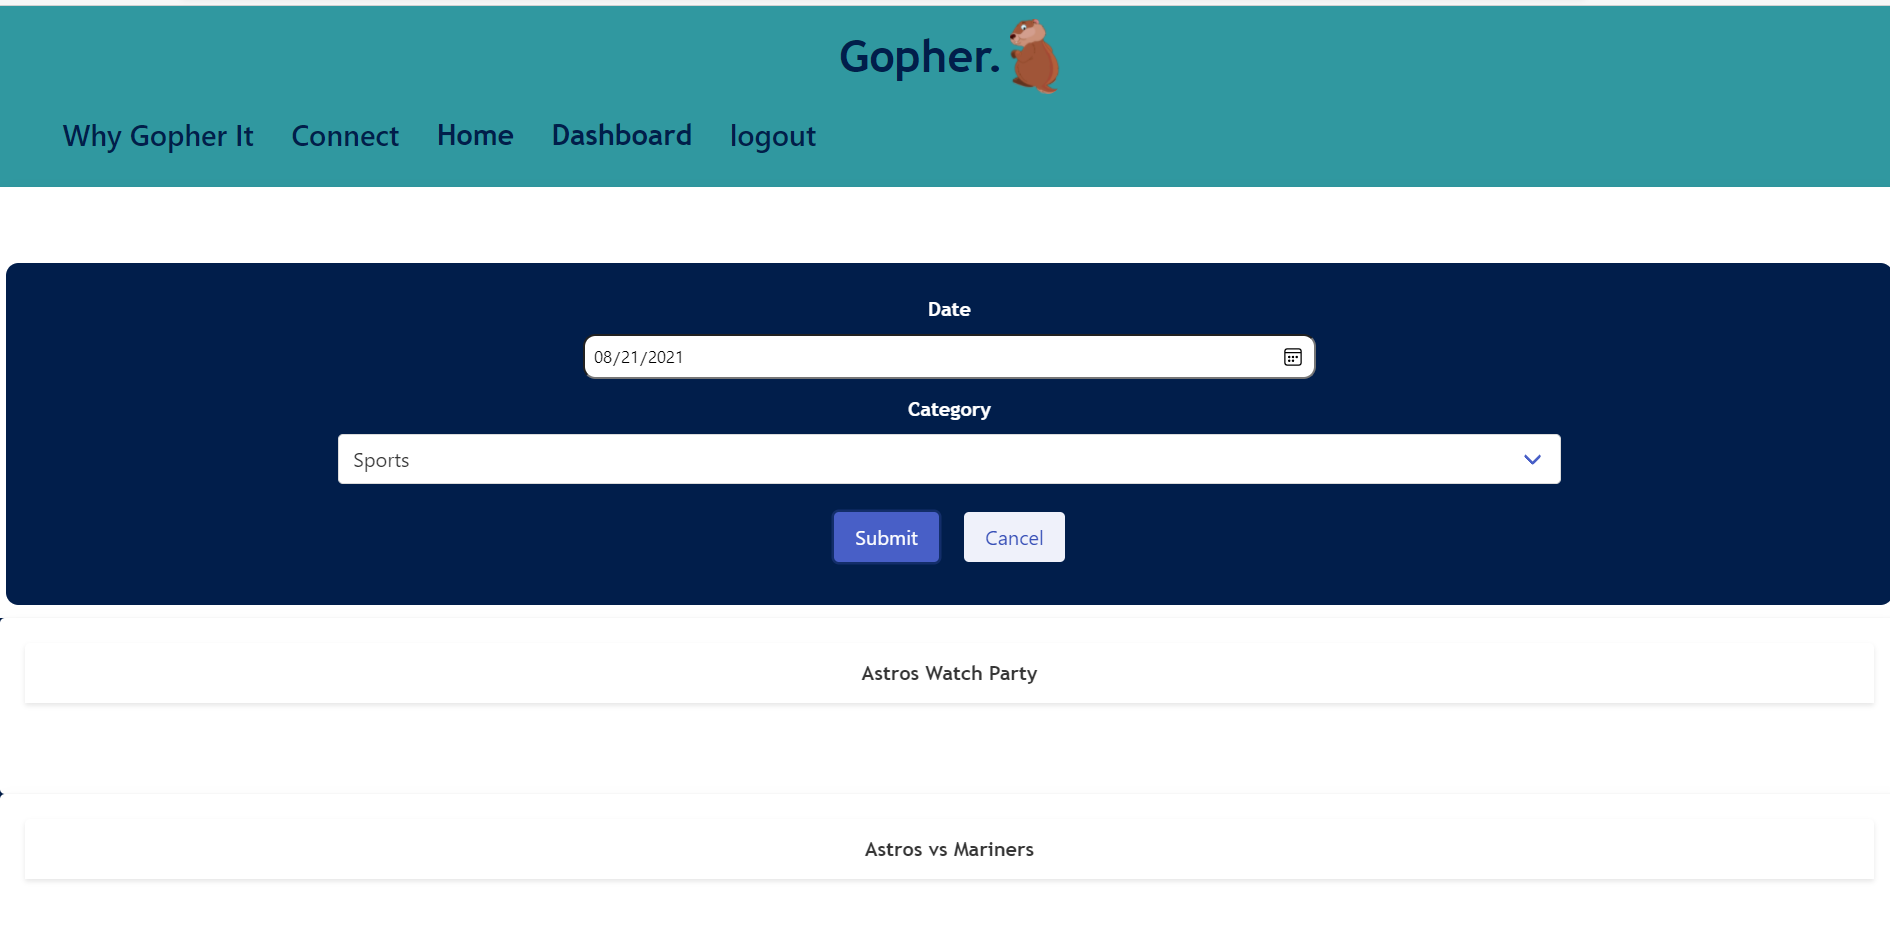Select the Astros vs Mariners event card
This screenshot has width=1890, height=938.
tap(949, 849)
